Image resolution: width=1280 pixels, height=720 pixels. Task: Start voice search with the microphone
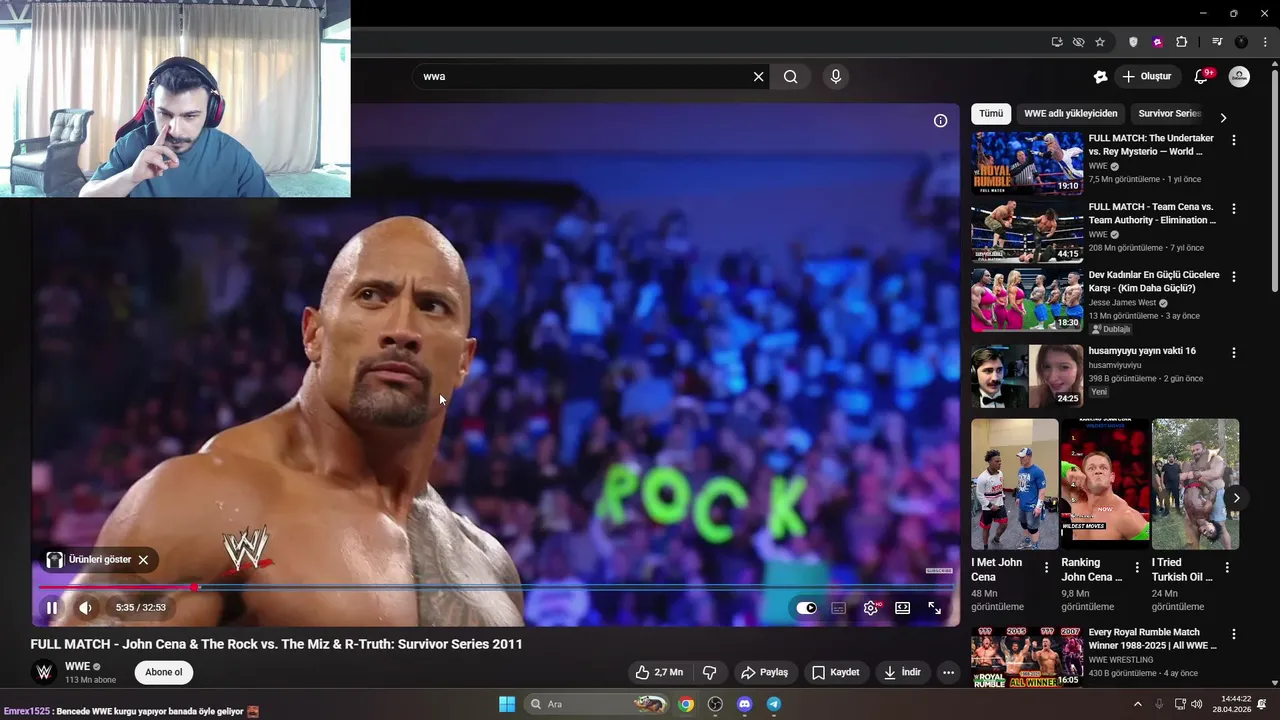836,77
